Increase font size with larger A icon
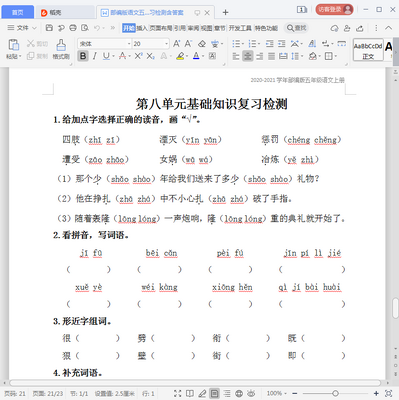Image resolution: width=399 pixels, height=400 pixels. [x=176, y=43]
